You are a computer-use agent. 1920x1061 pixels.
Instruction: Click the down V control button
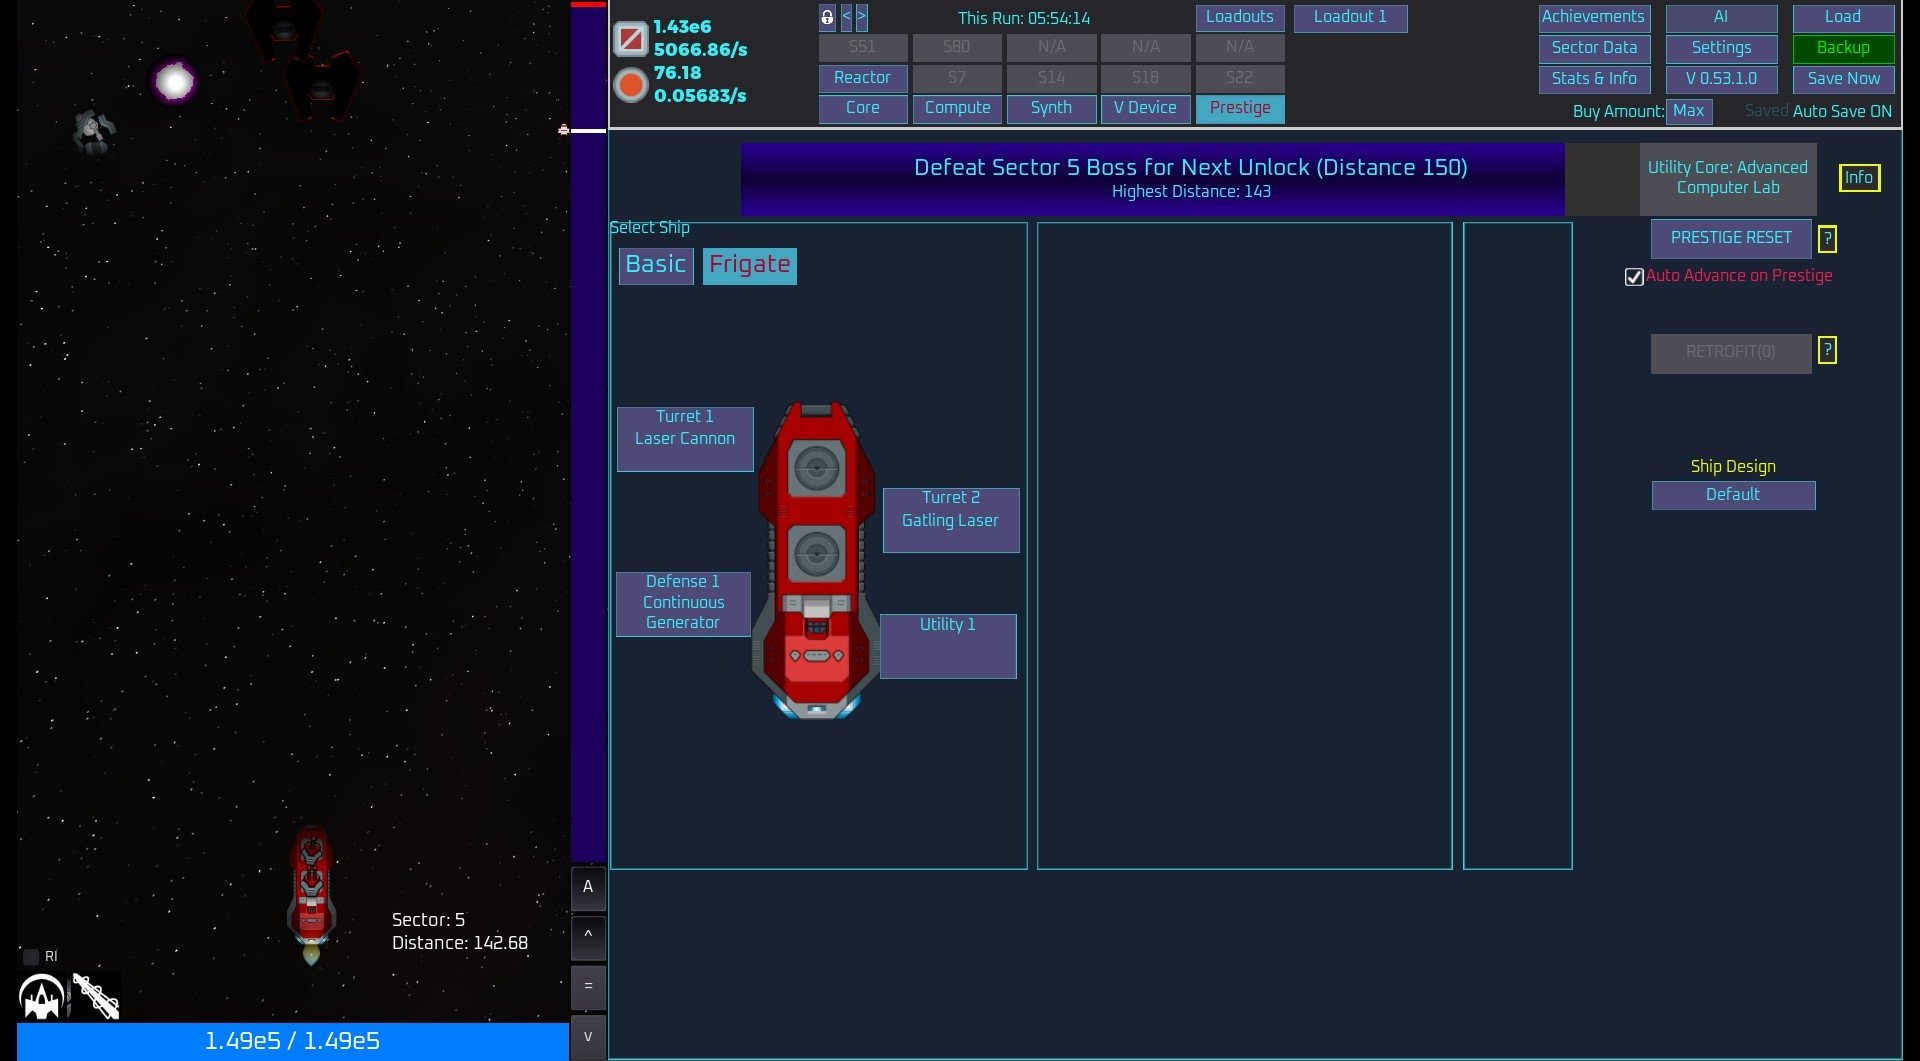click(588, 1037)
